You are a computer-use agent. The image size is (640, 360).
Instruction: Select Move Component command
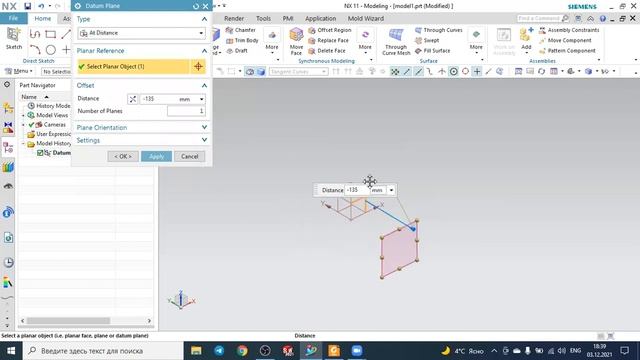tap(565, 40)
